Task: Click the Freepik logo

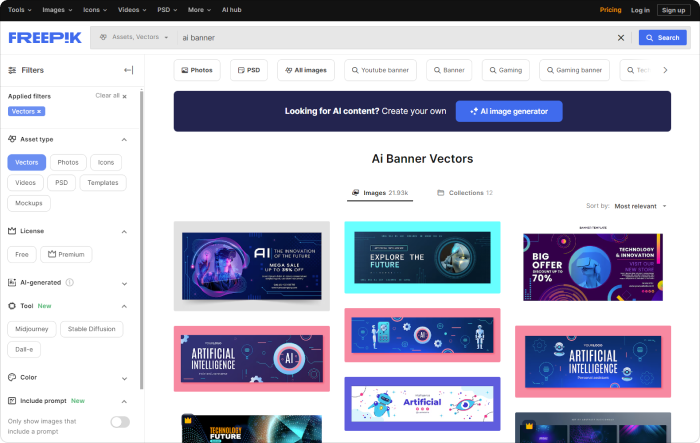Action: click(45, 38)
